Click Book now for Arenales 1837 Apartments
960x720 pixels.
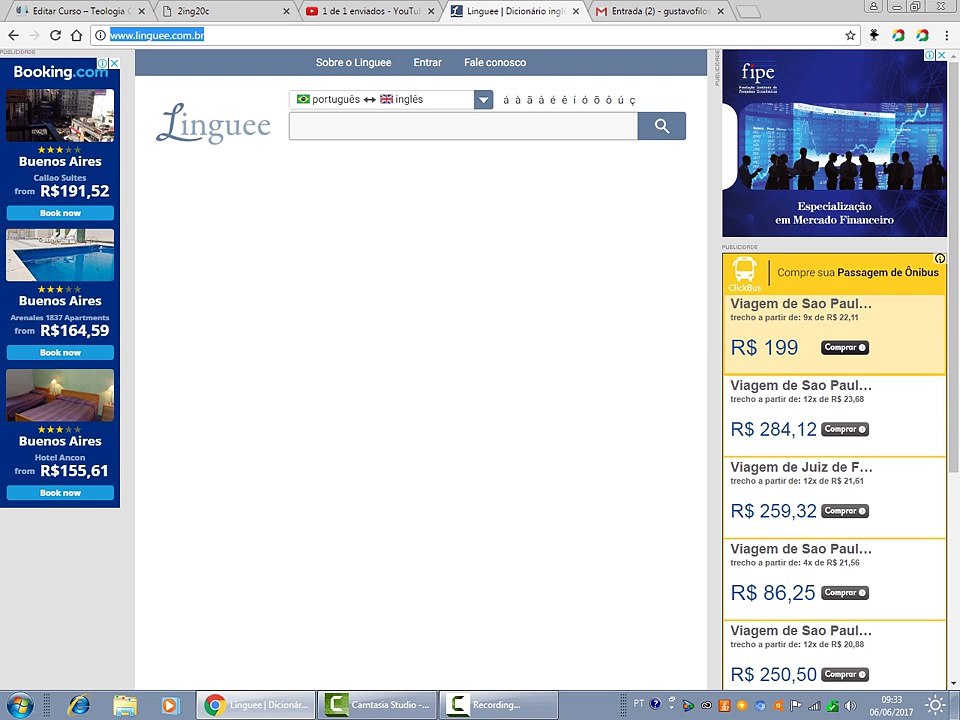pyautogui.click(x=60, y=353)
